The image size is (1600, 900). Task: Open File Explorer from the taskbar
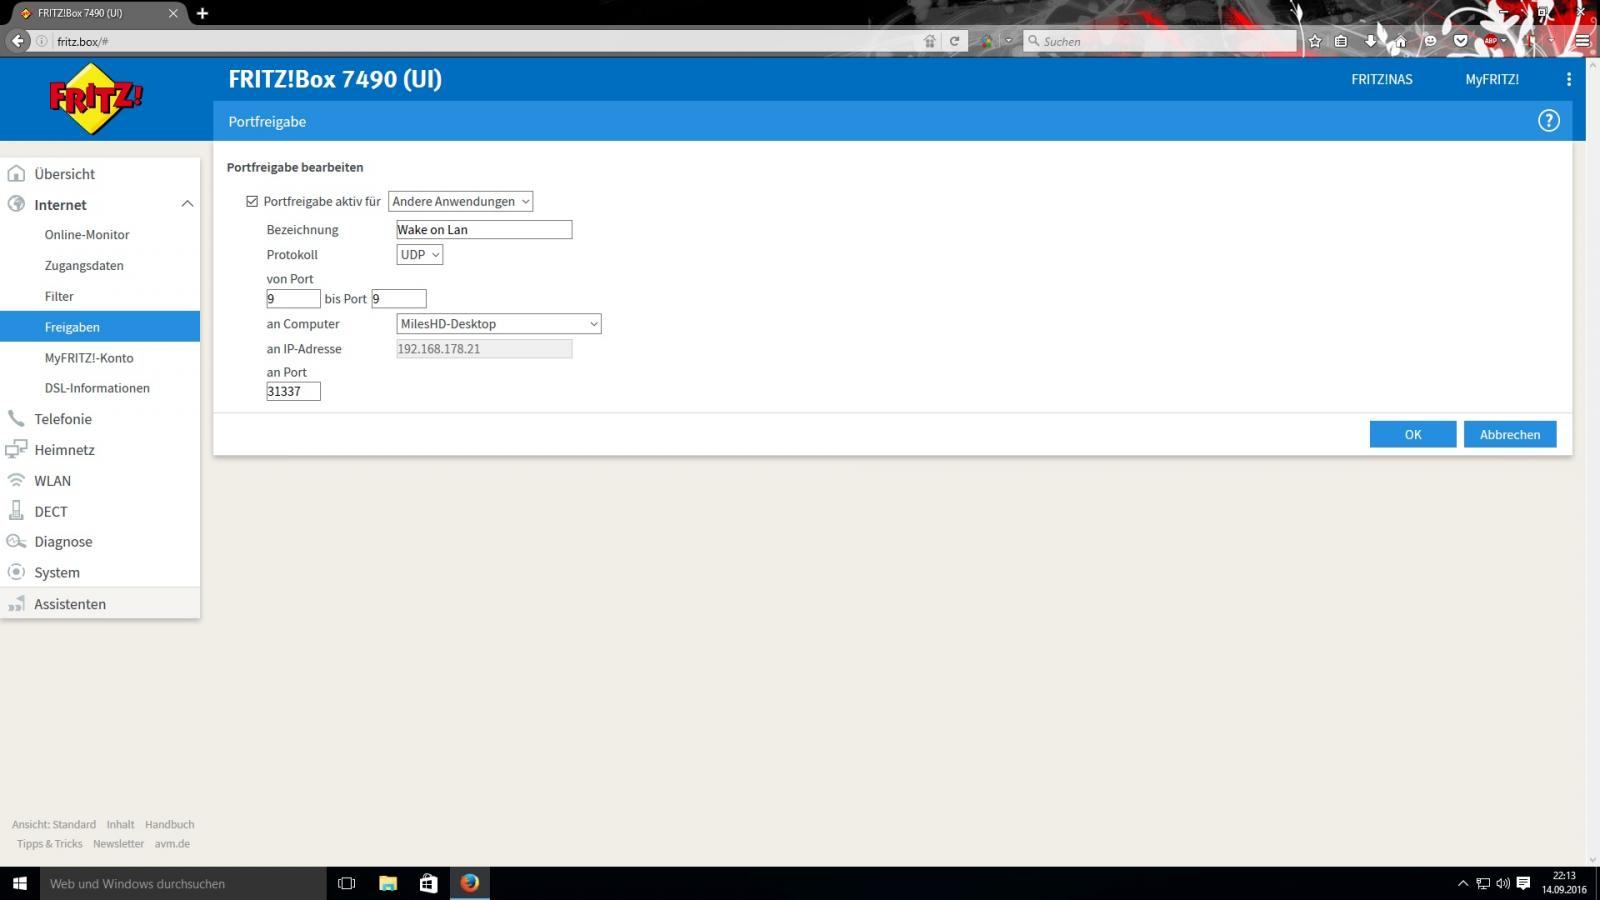point(388,883)
